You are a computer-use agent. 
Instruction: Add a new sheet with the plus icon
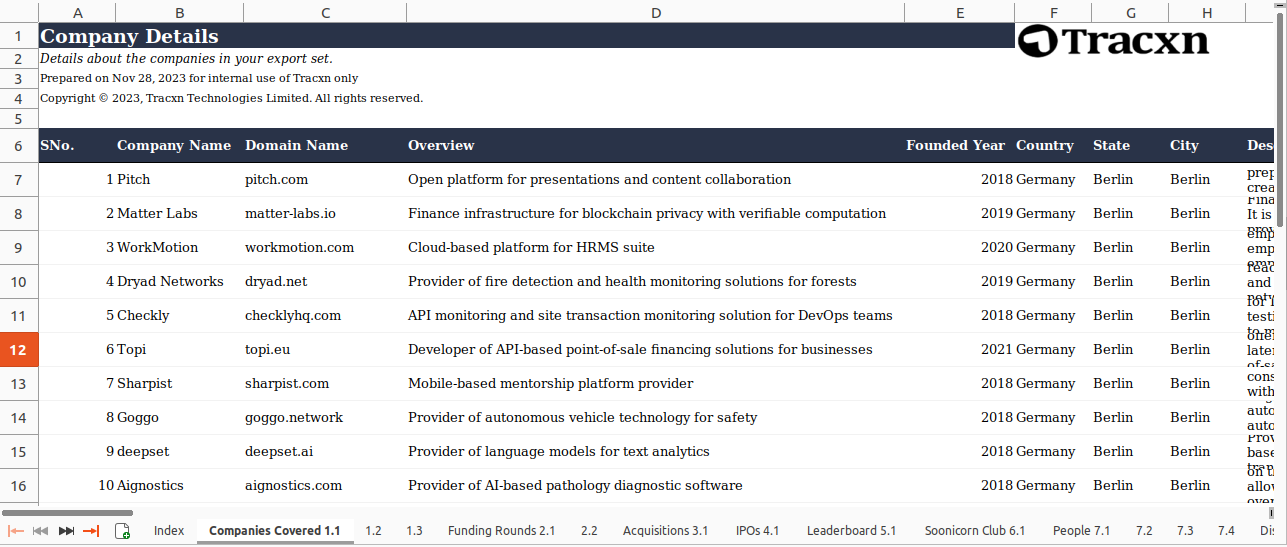pyautogui.click(x=122, y=531)
